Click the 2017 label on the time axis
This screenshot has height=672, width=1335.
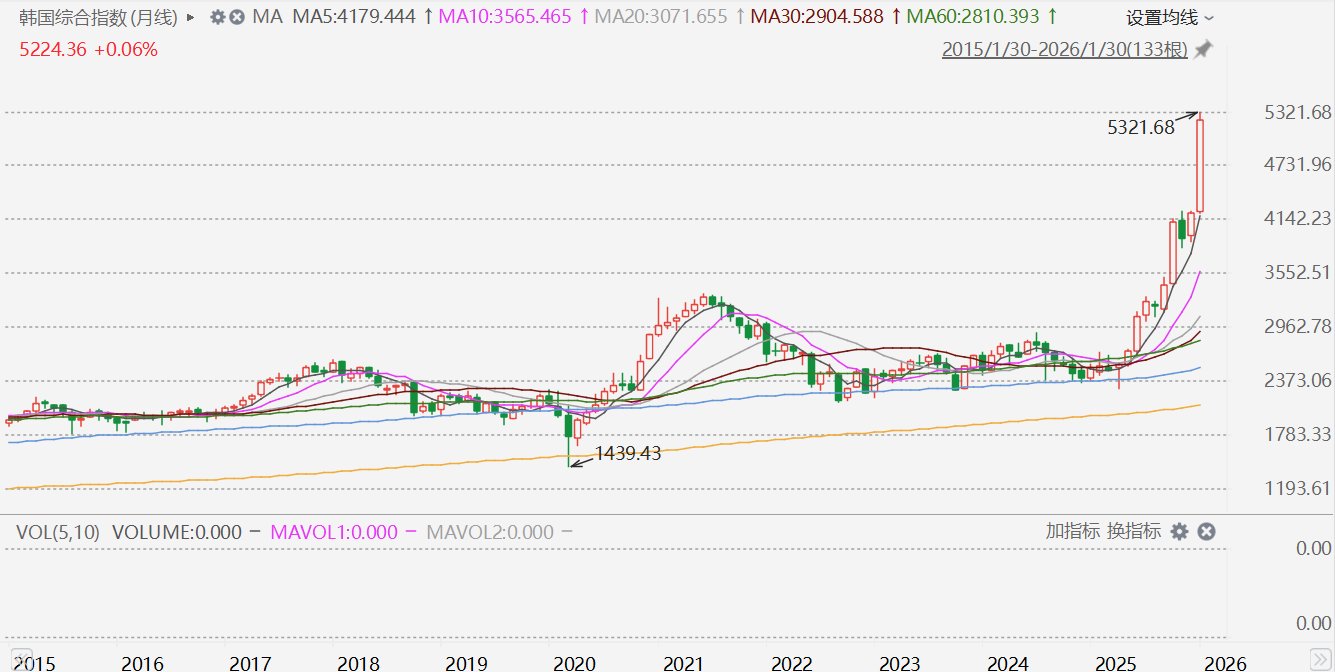(x=250, y=662)
